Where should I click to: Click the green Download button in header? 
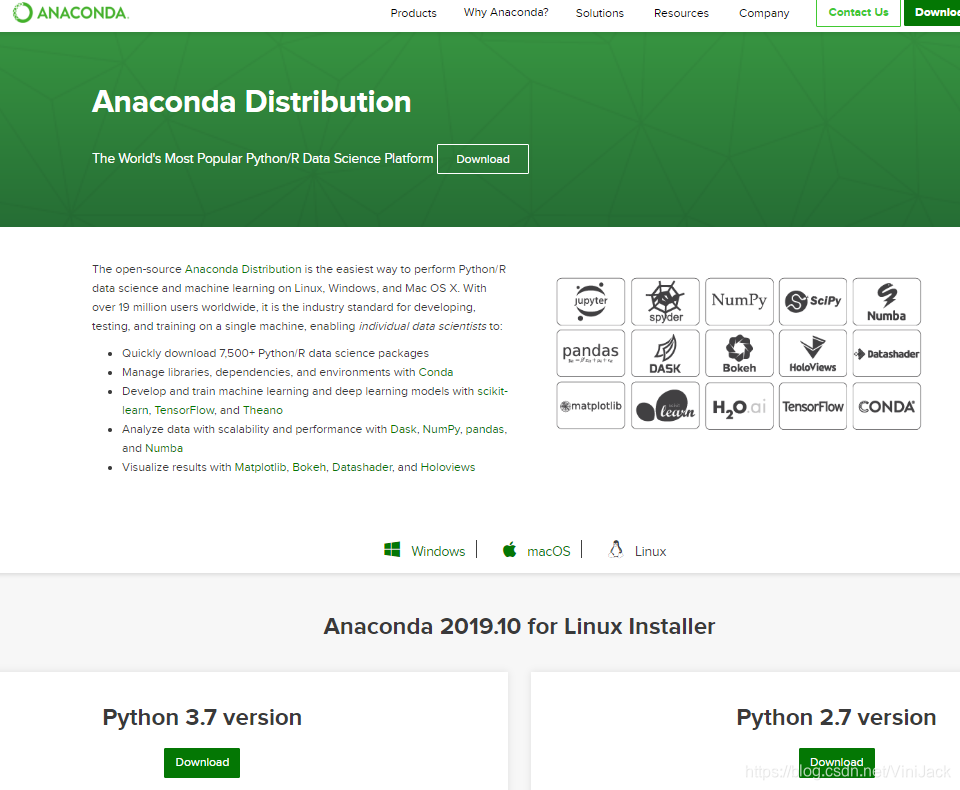(932, 12)
